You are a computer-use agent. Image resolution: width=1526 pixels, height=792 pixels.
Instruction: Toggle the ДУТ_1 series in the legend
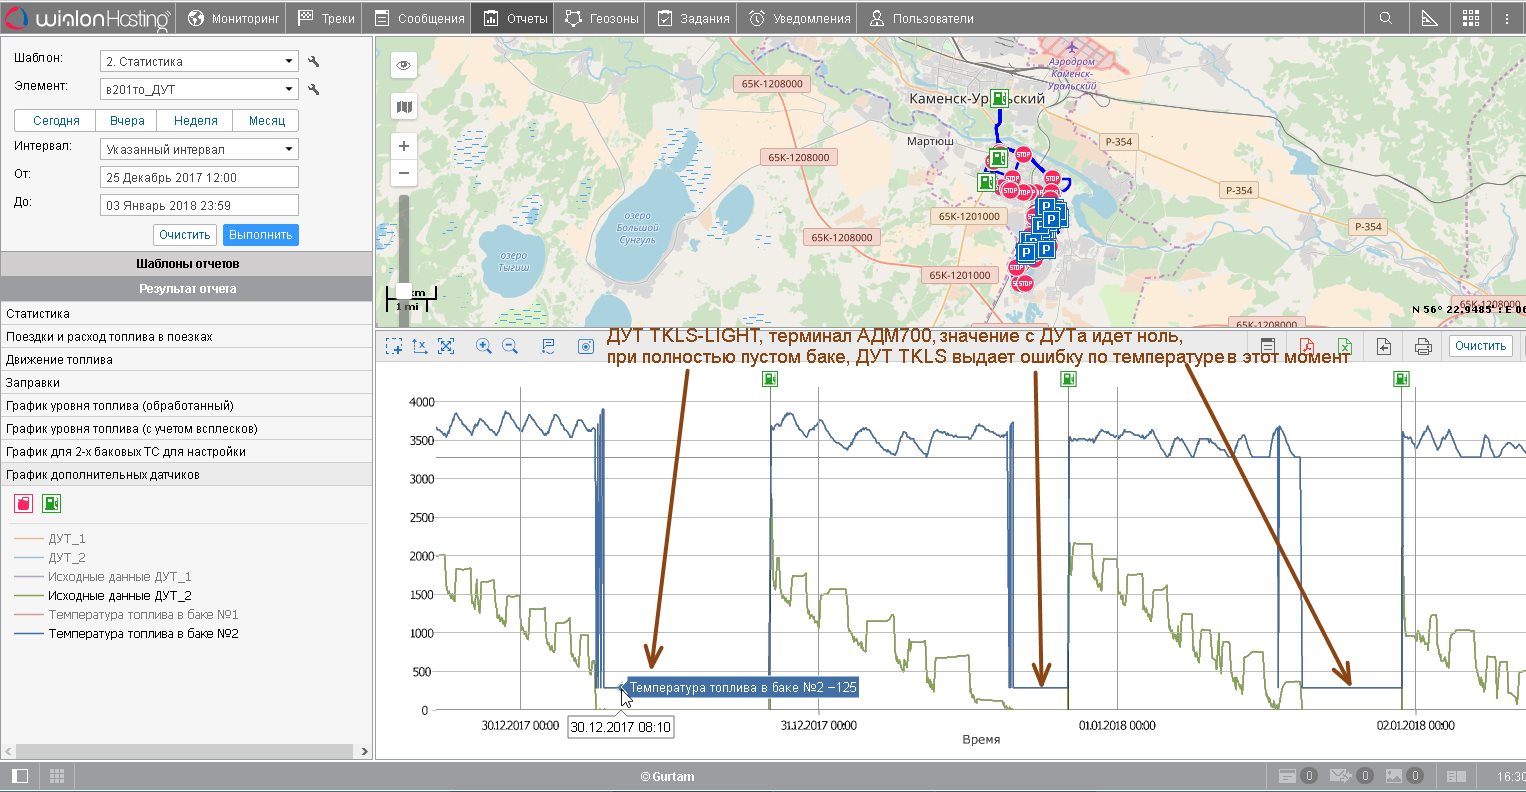[x=67, y=539]
